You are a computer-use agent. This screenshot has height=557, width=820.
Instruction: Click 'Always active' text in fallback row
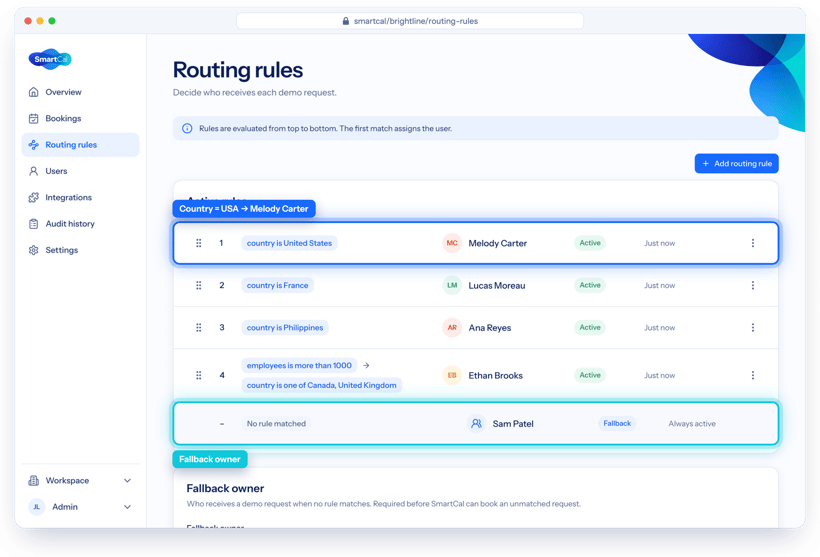(x=692, y=424)
